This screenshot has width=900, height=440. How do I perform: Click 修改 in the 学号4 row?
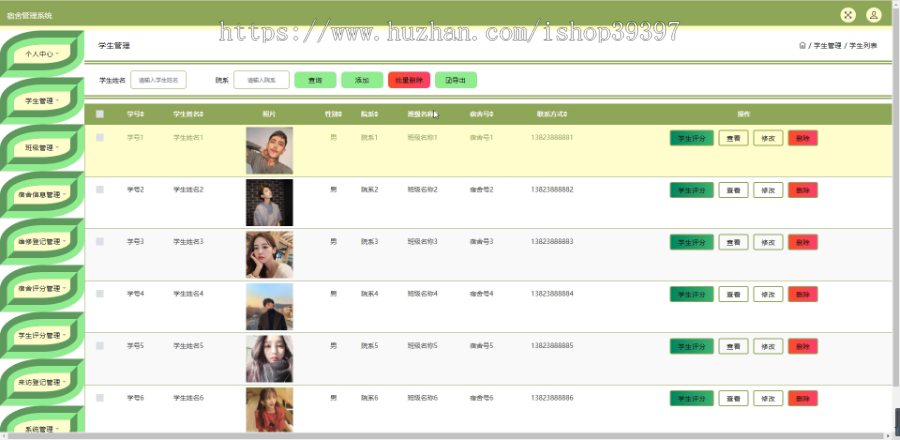pyautogui.click(x=768, y=294)
